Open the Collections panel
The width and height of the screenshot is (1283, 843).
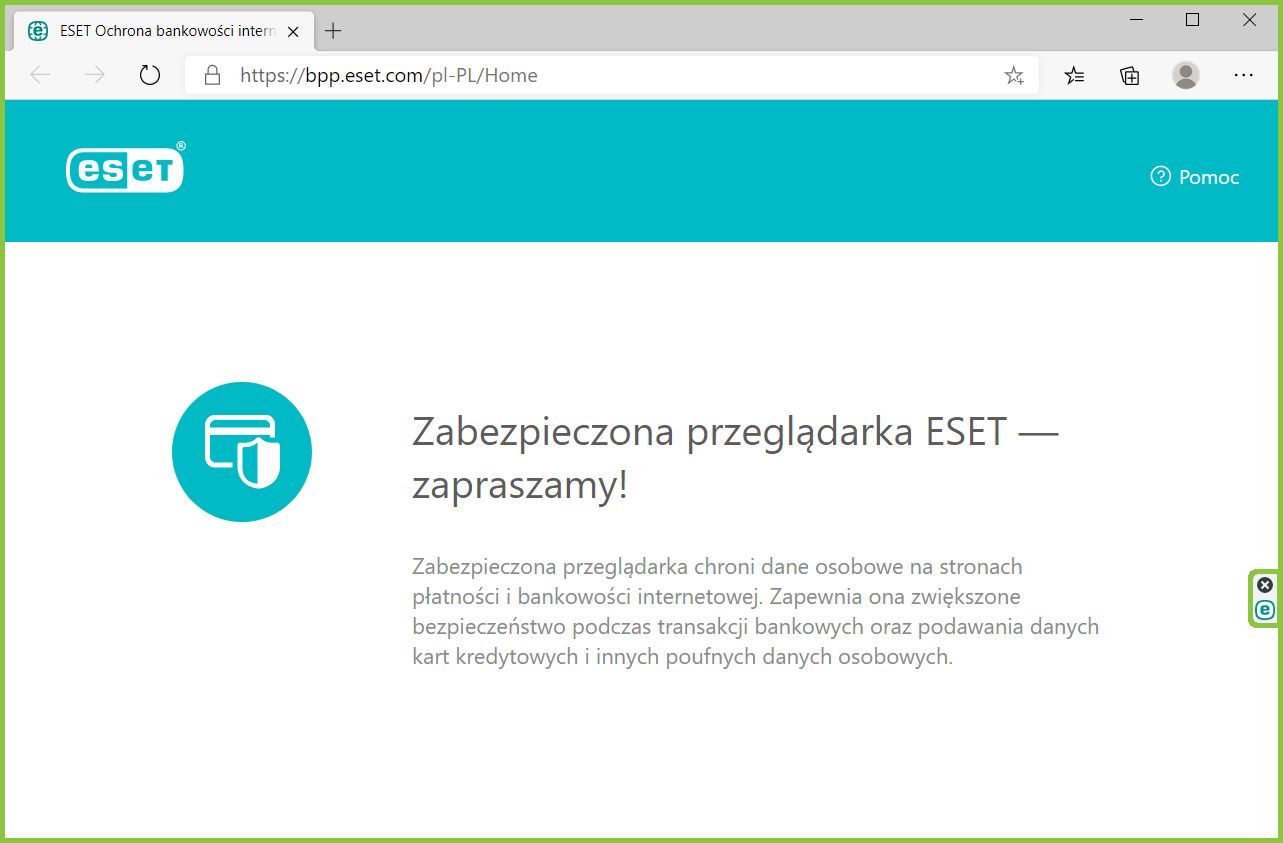[1130, 75]
